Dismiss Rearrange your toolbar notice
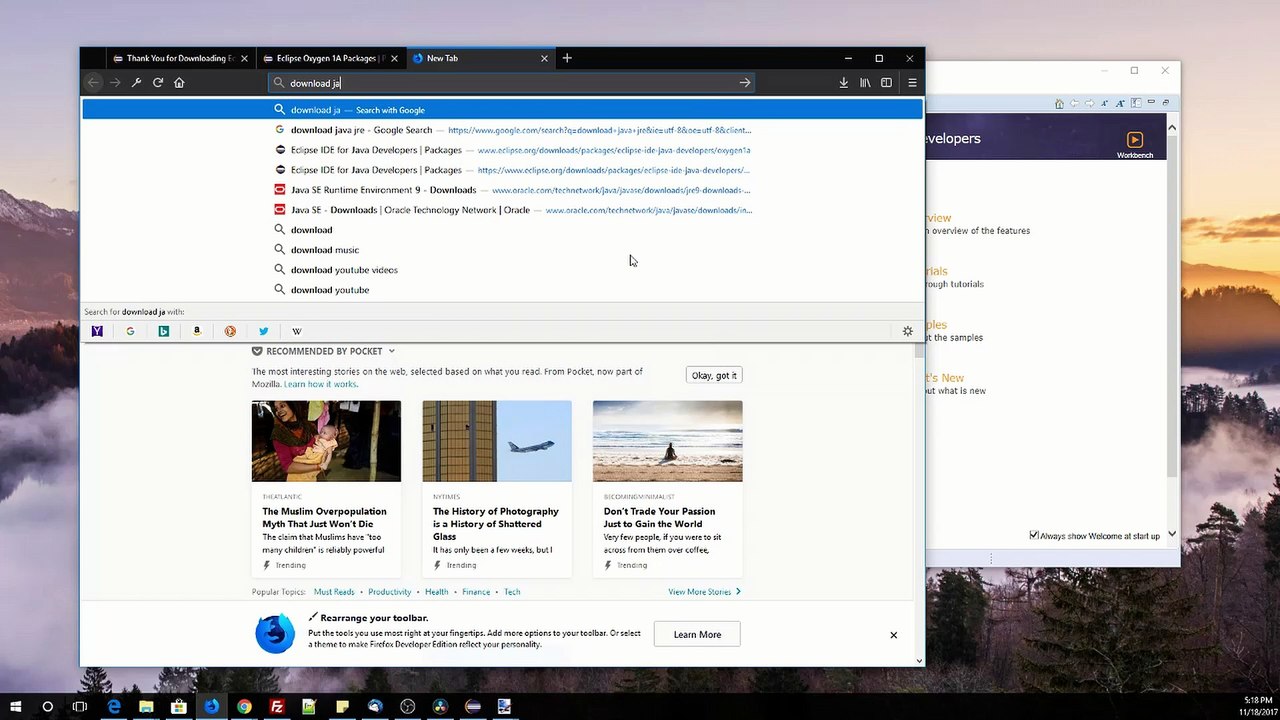 click(893, 635)
